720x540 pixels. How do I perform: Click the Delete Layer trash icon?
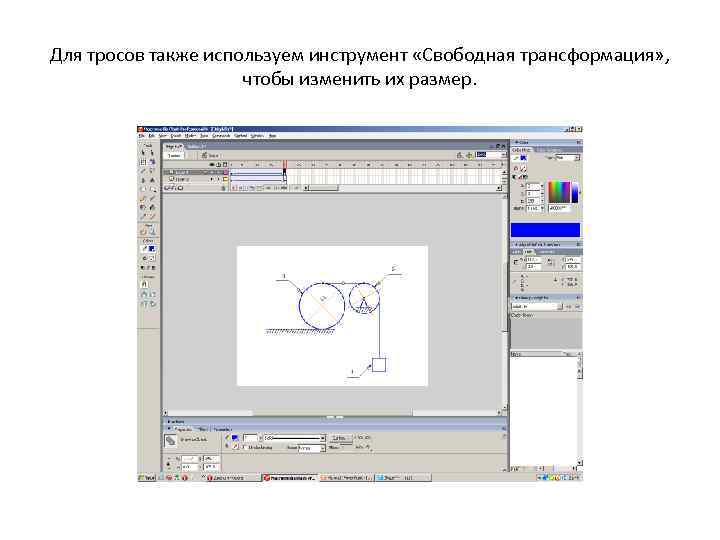(224, 188)
